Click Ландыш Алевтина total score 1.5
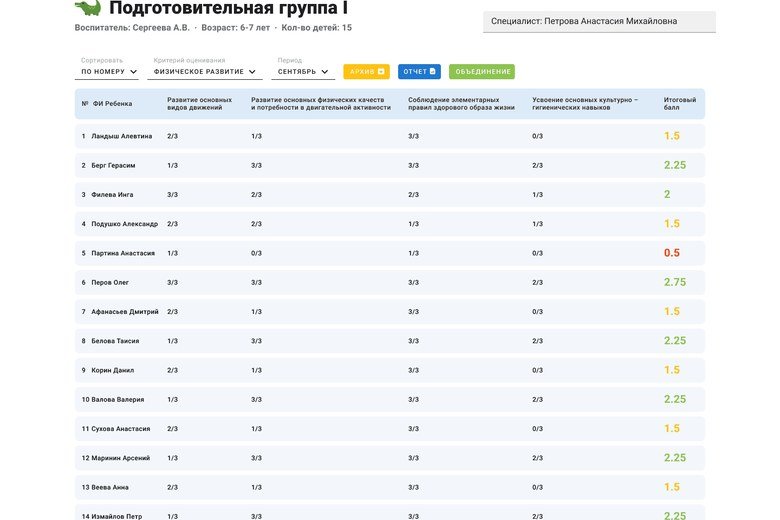The height and width of the screenshot is (520, 780). pos(672,136)
